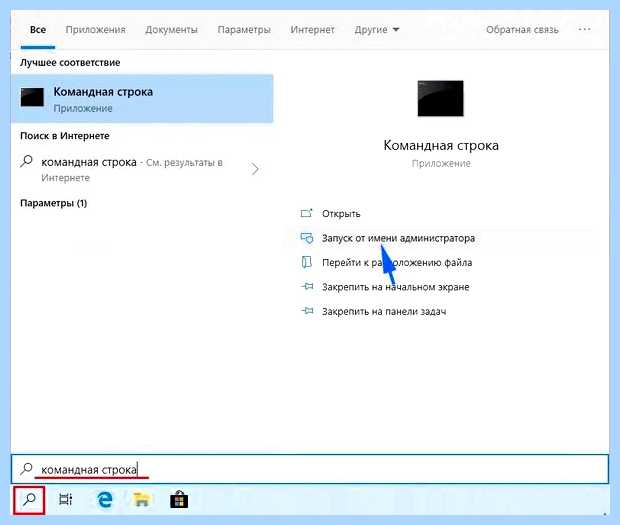Viewport: 620px width, 525px height.
Task: Open Microsoft Store from the taskbar
Action: [x=179, y=499]
